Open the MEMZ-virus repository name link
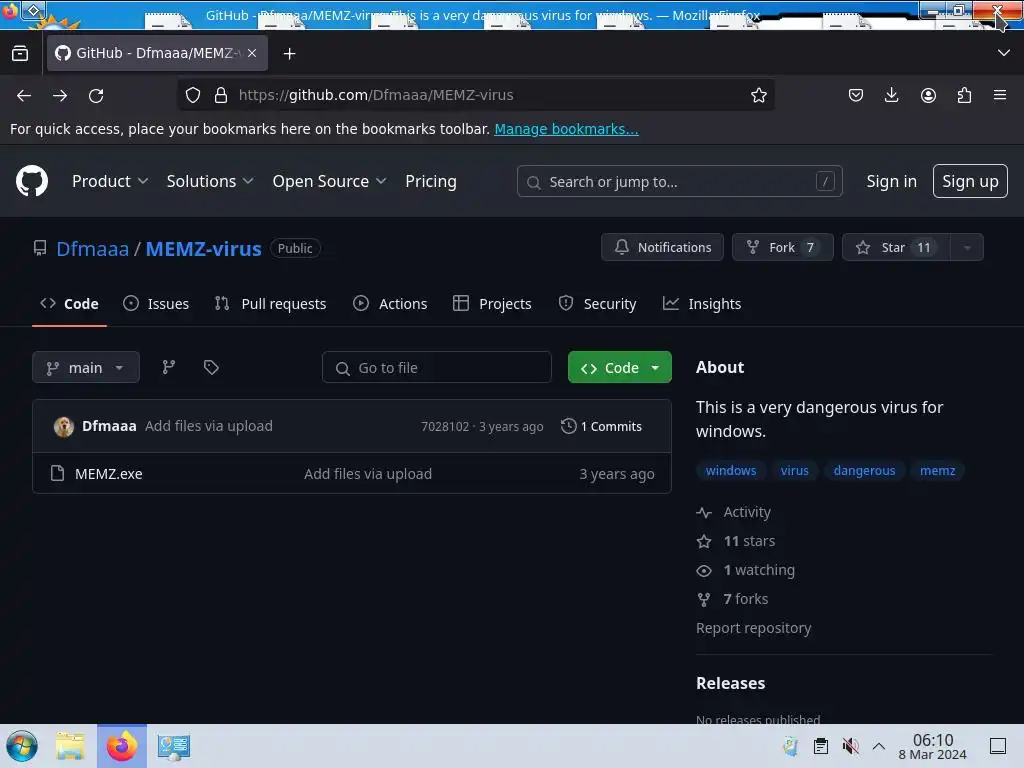Image resolution: width=1024 pixels, height=768 pixels. pos(203,249)
